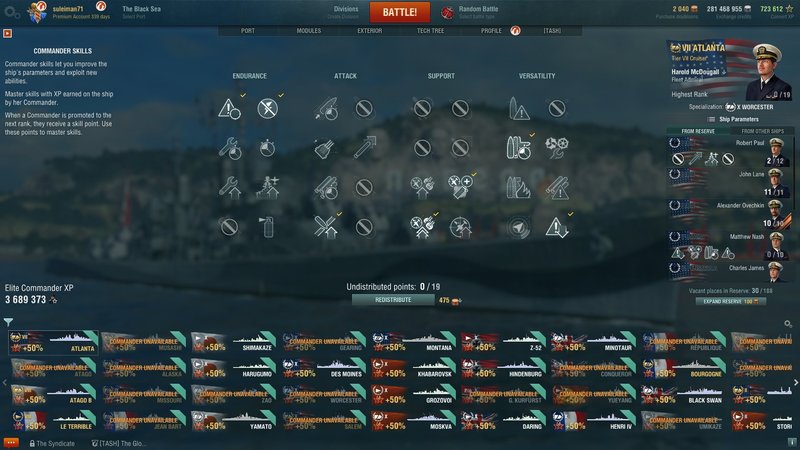Switch to the Tech Tree tab
Screen dimensions: 800x450
coord(430,31)
